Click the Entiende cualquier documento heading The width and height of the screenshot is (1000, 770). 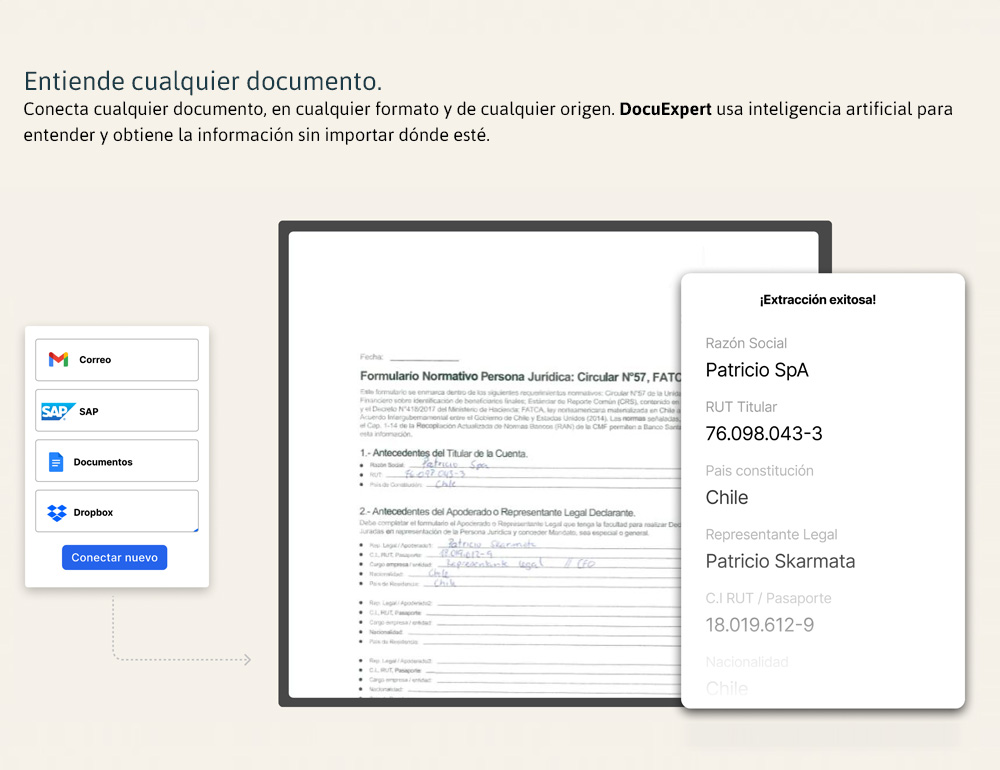[203, 80]
